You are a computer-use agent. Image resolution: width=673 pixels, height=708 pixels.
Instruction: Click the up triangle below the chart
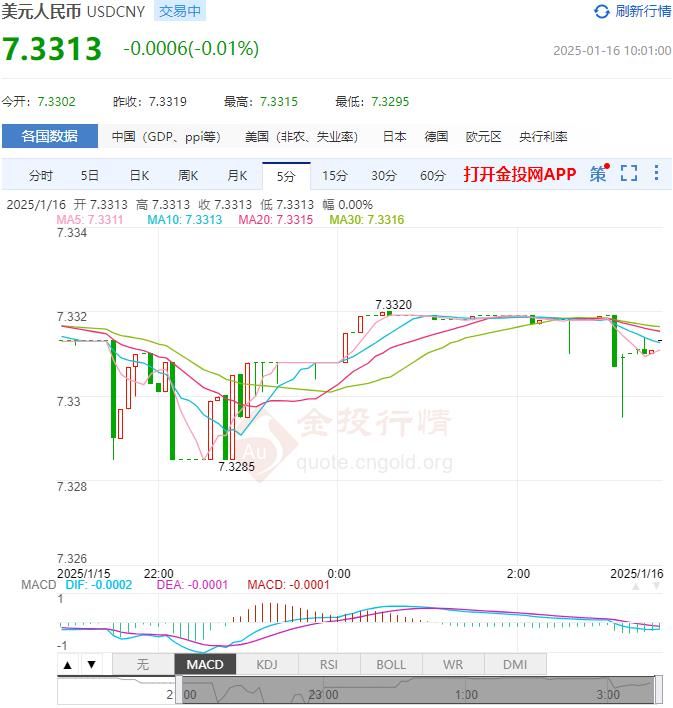[67, 664]
